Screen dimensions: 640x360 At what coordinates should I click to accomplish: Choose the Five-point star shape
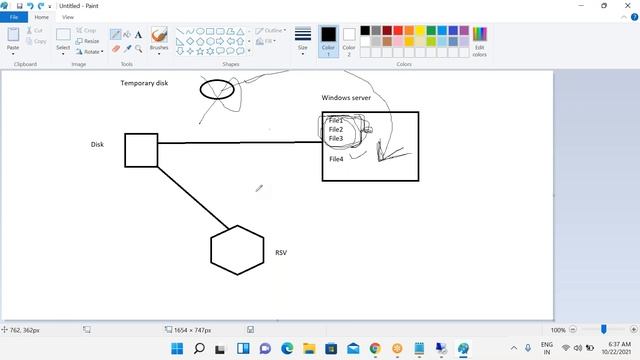click(x=200, y=51)
